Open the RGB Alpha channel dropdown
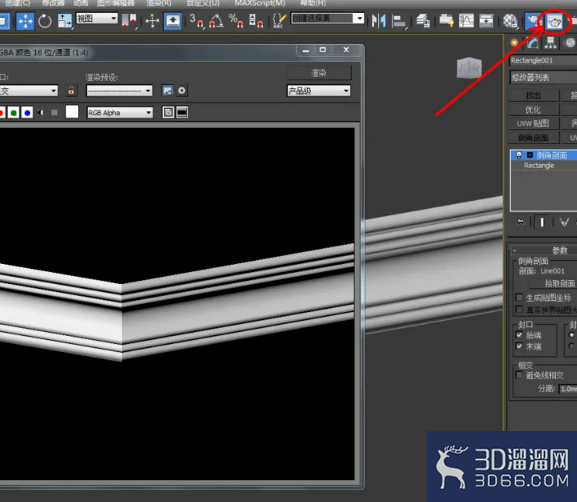 coord(120,113)
